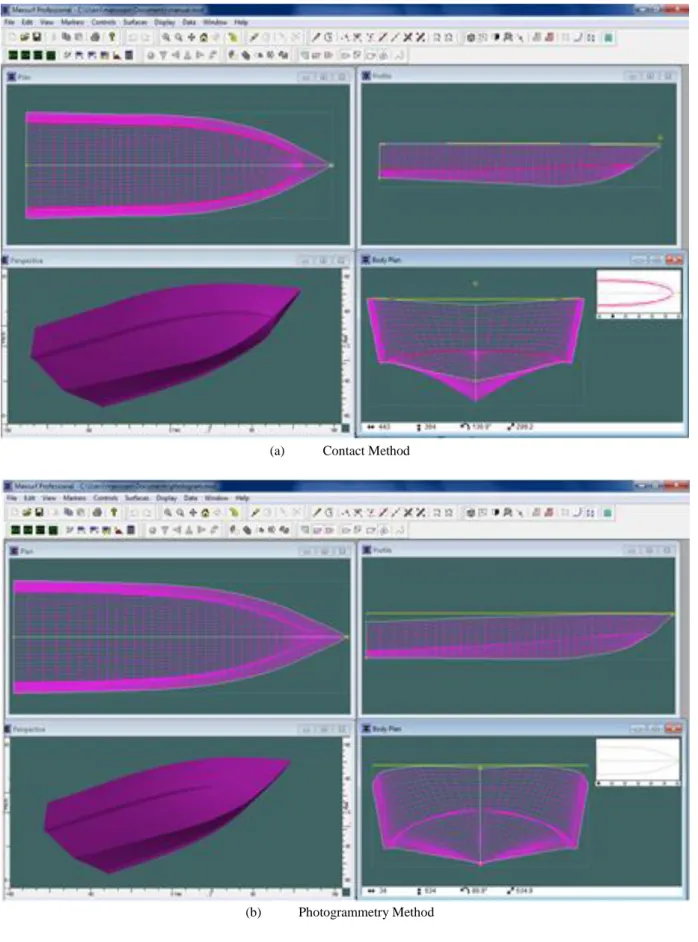
Task: Click the right vertical slider in Photogrammetry Perspective
Action: pos(346,812)
